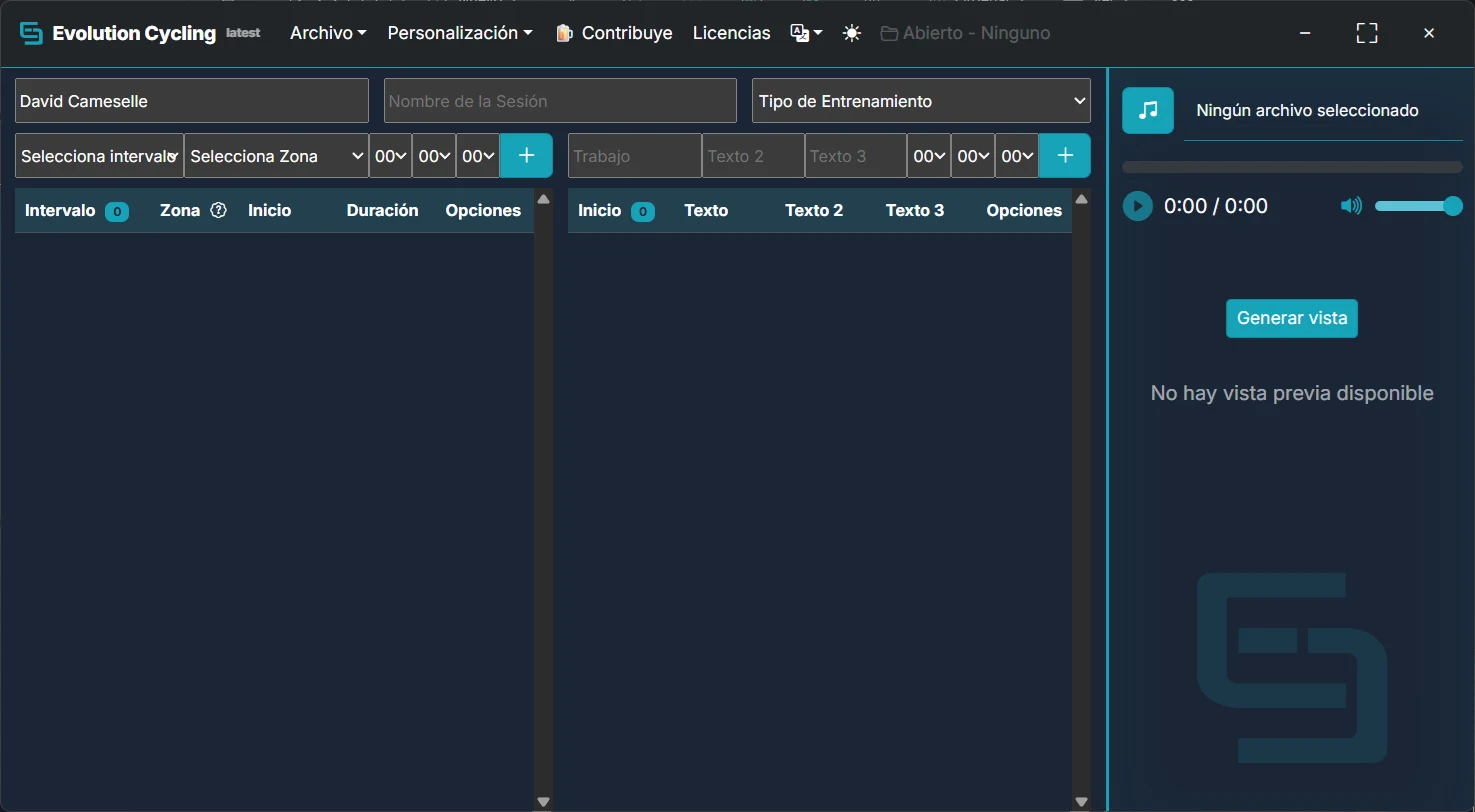Click the Generar vista button

point(1292,318)
